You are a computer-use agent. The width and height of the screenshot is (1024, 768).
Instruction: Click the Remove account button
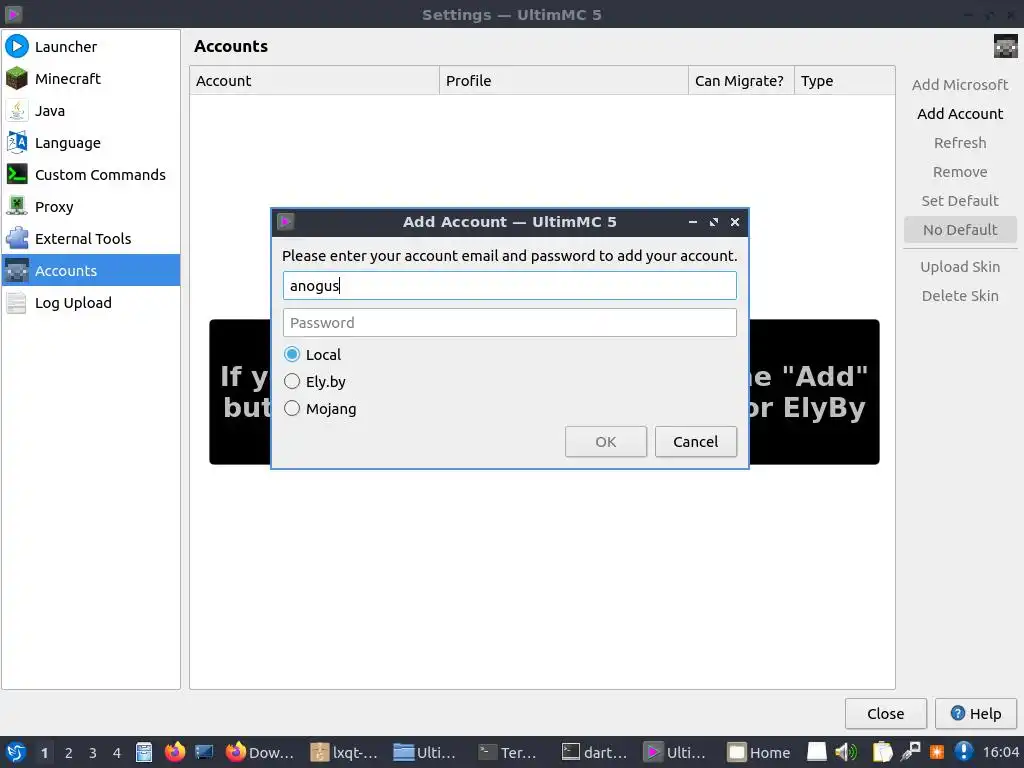pos(960,172)
